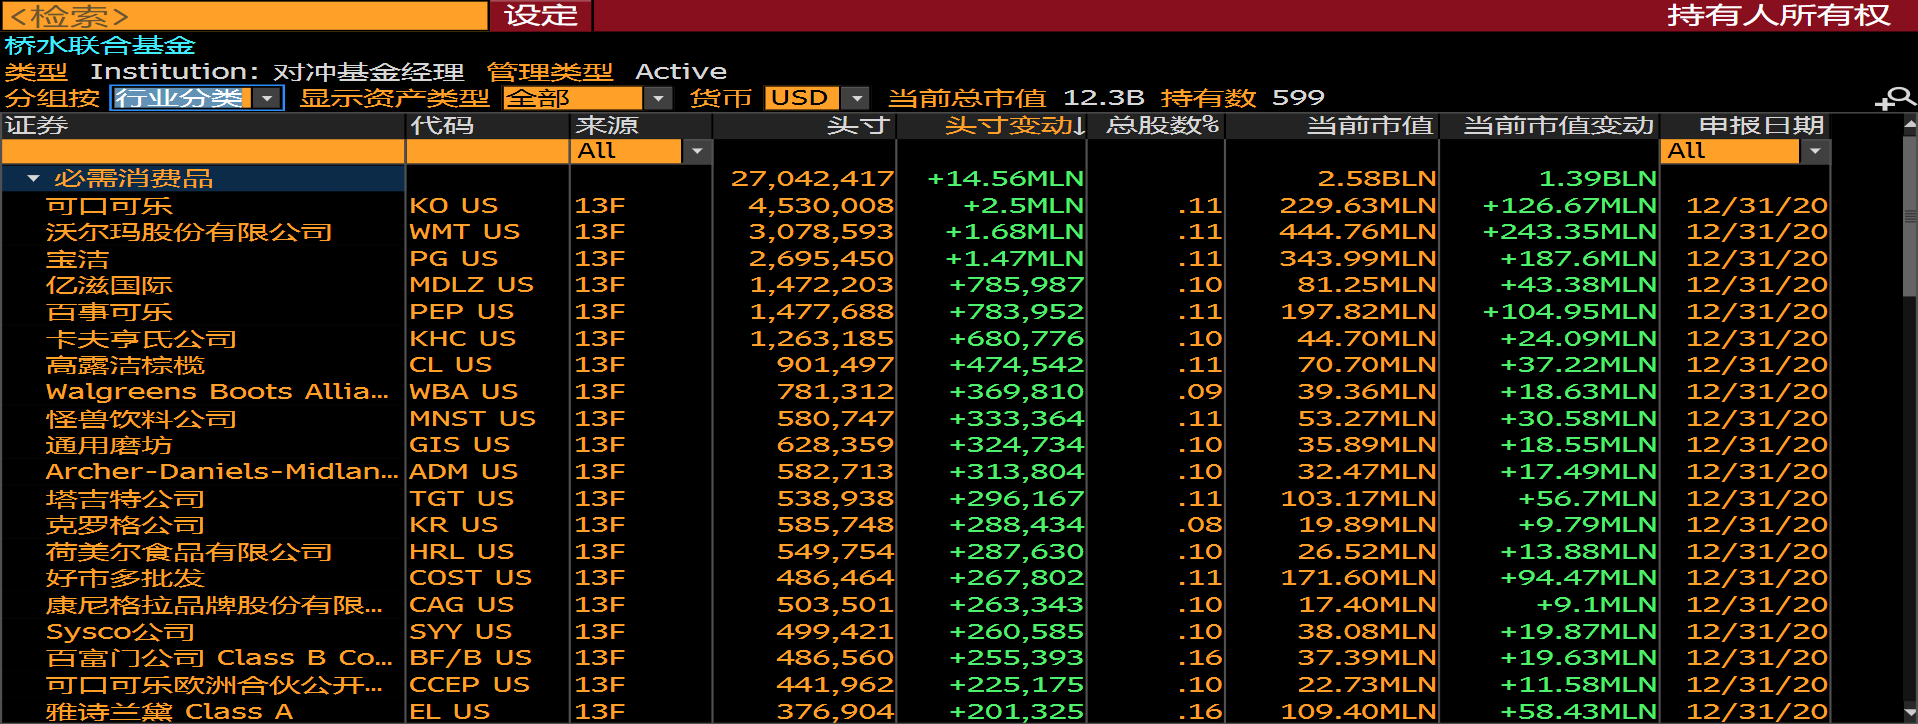
Task: Click the 当前市值 column header
Action: tap(1331, 125)
